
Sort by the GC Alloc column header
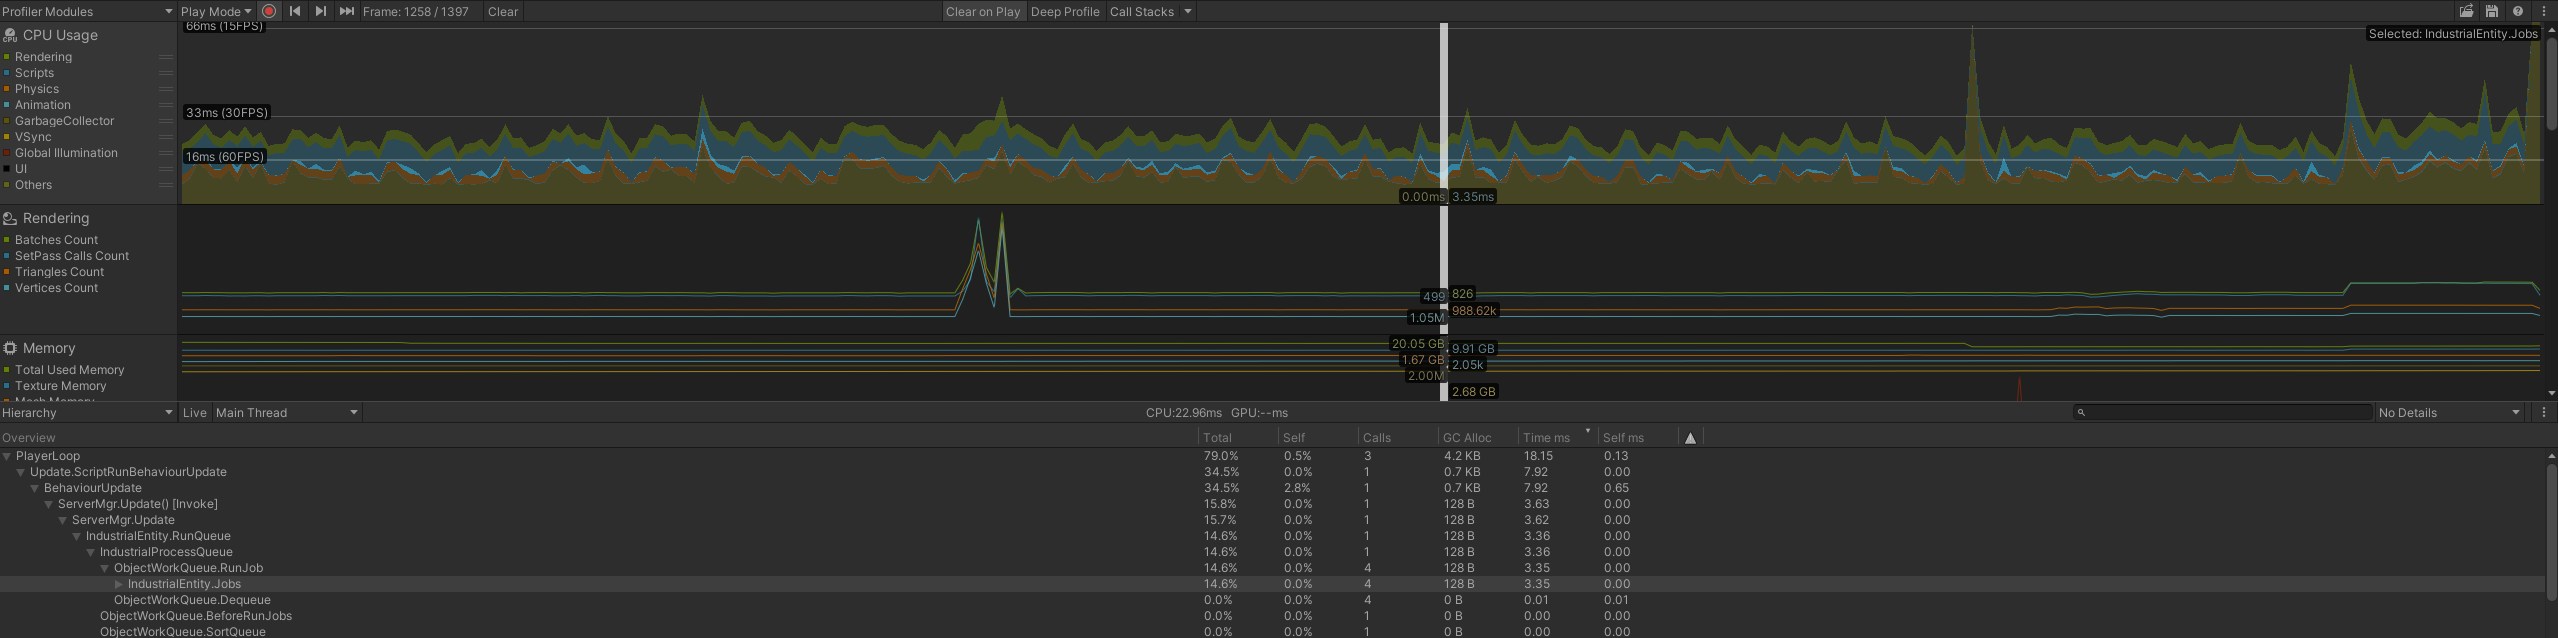pos(1466,437)
